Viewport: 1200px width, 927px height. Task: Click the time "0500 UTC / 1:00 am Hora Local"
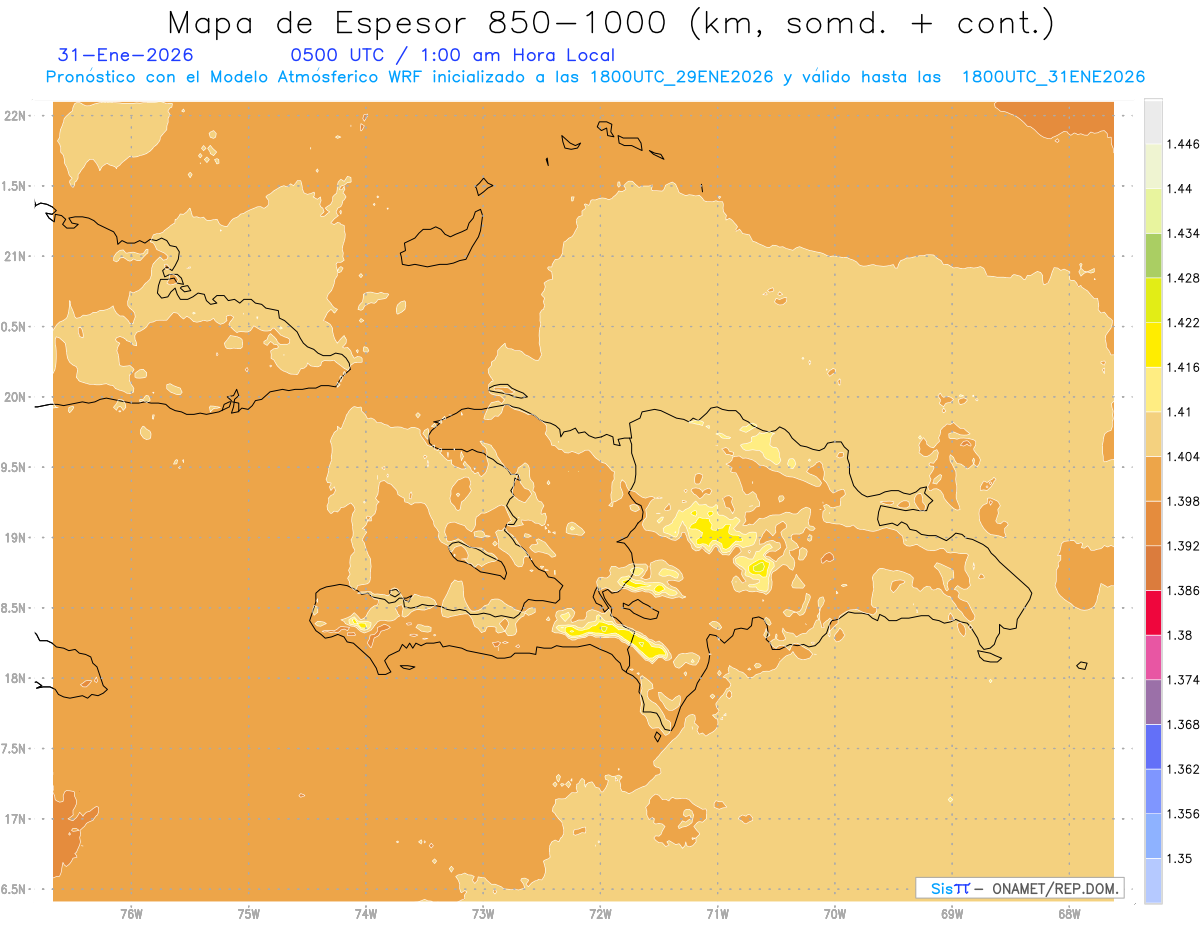click(x=452, y=56)
